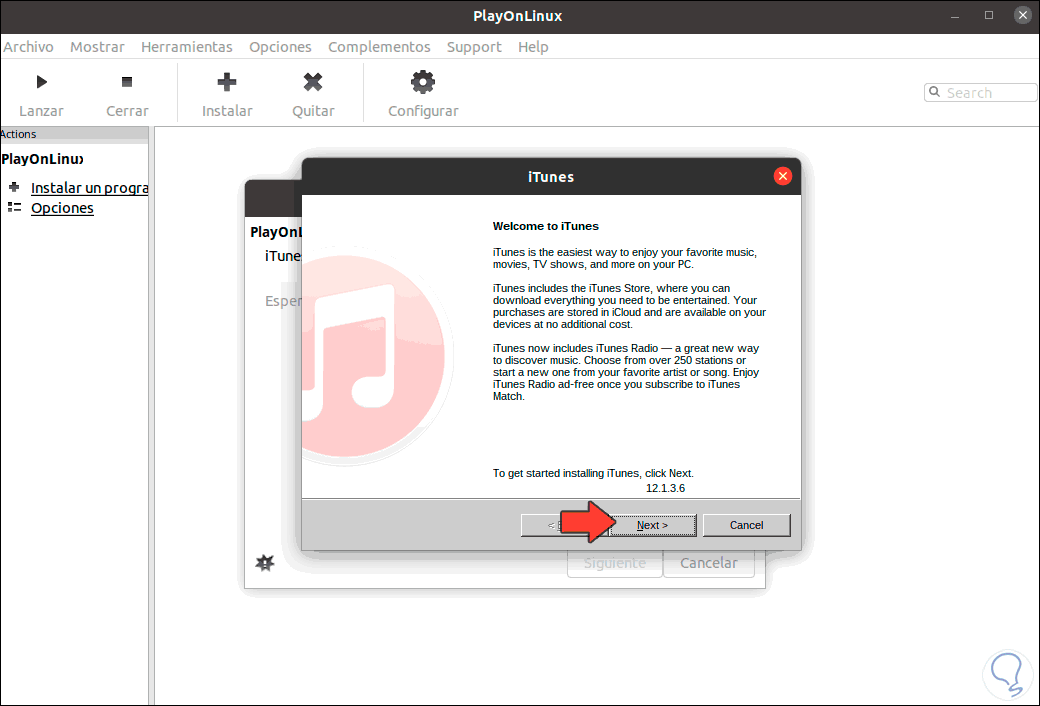Screen dimensions: 1040x706
Task: Open the Support menu
Action: point(474,47)
